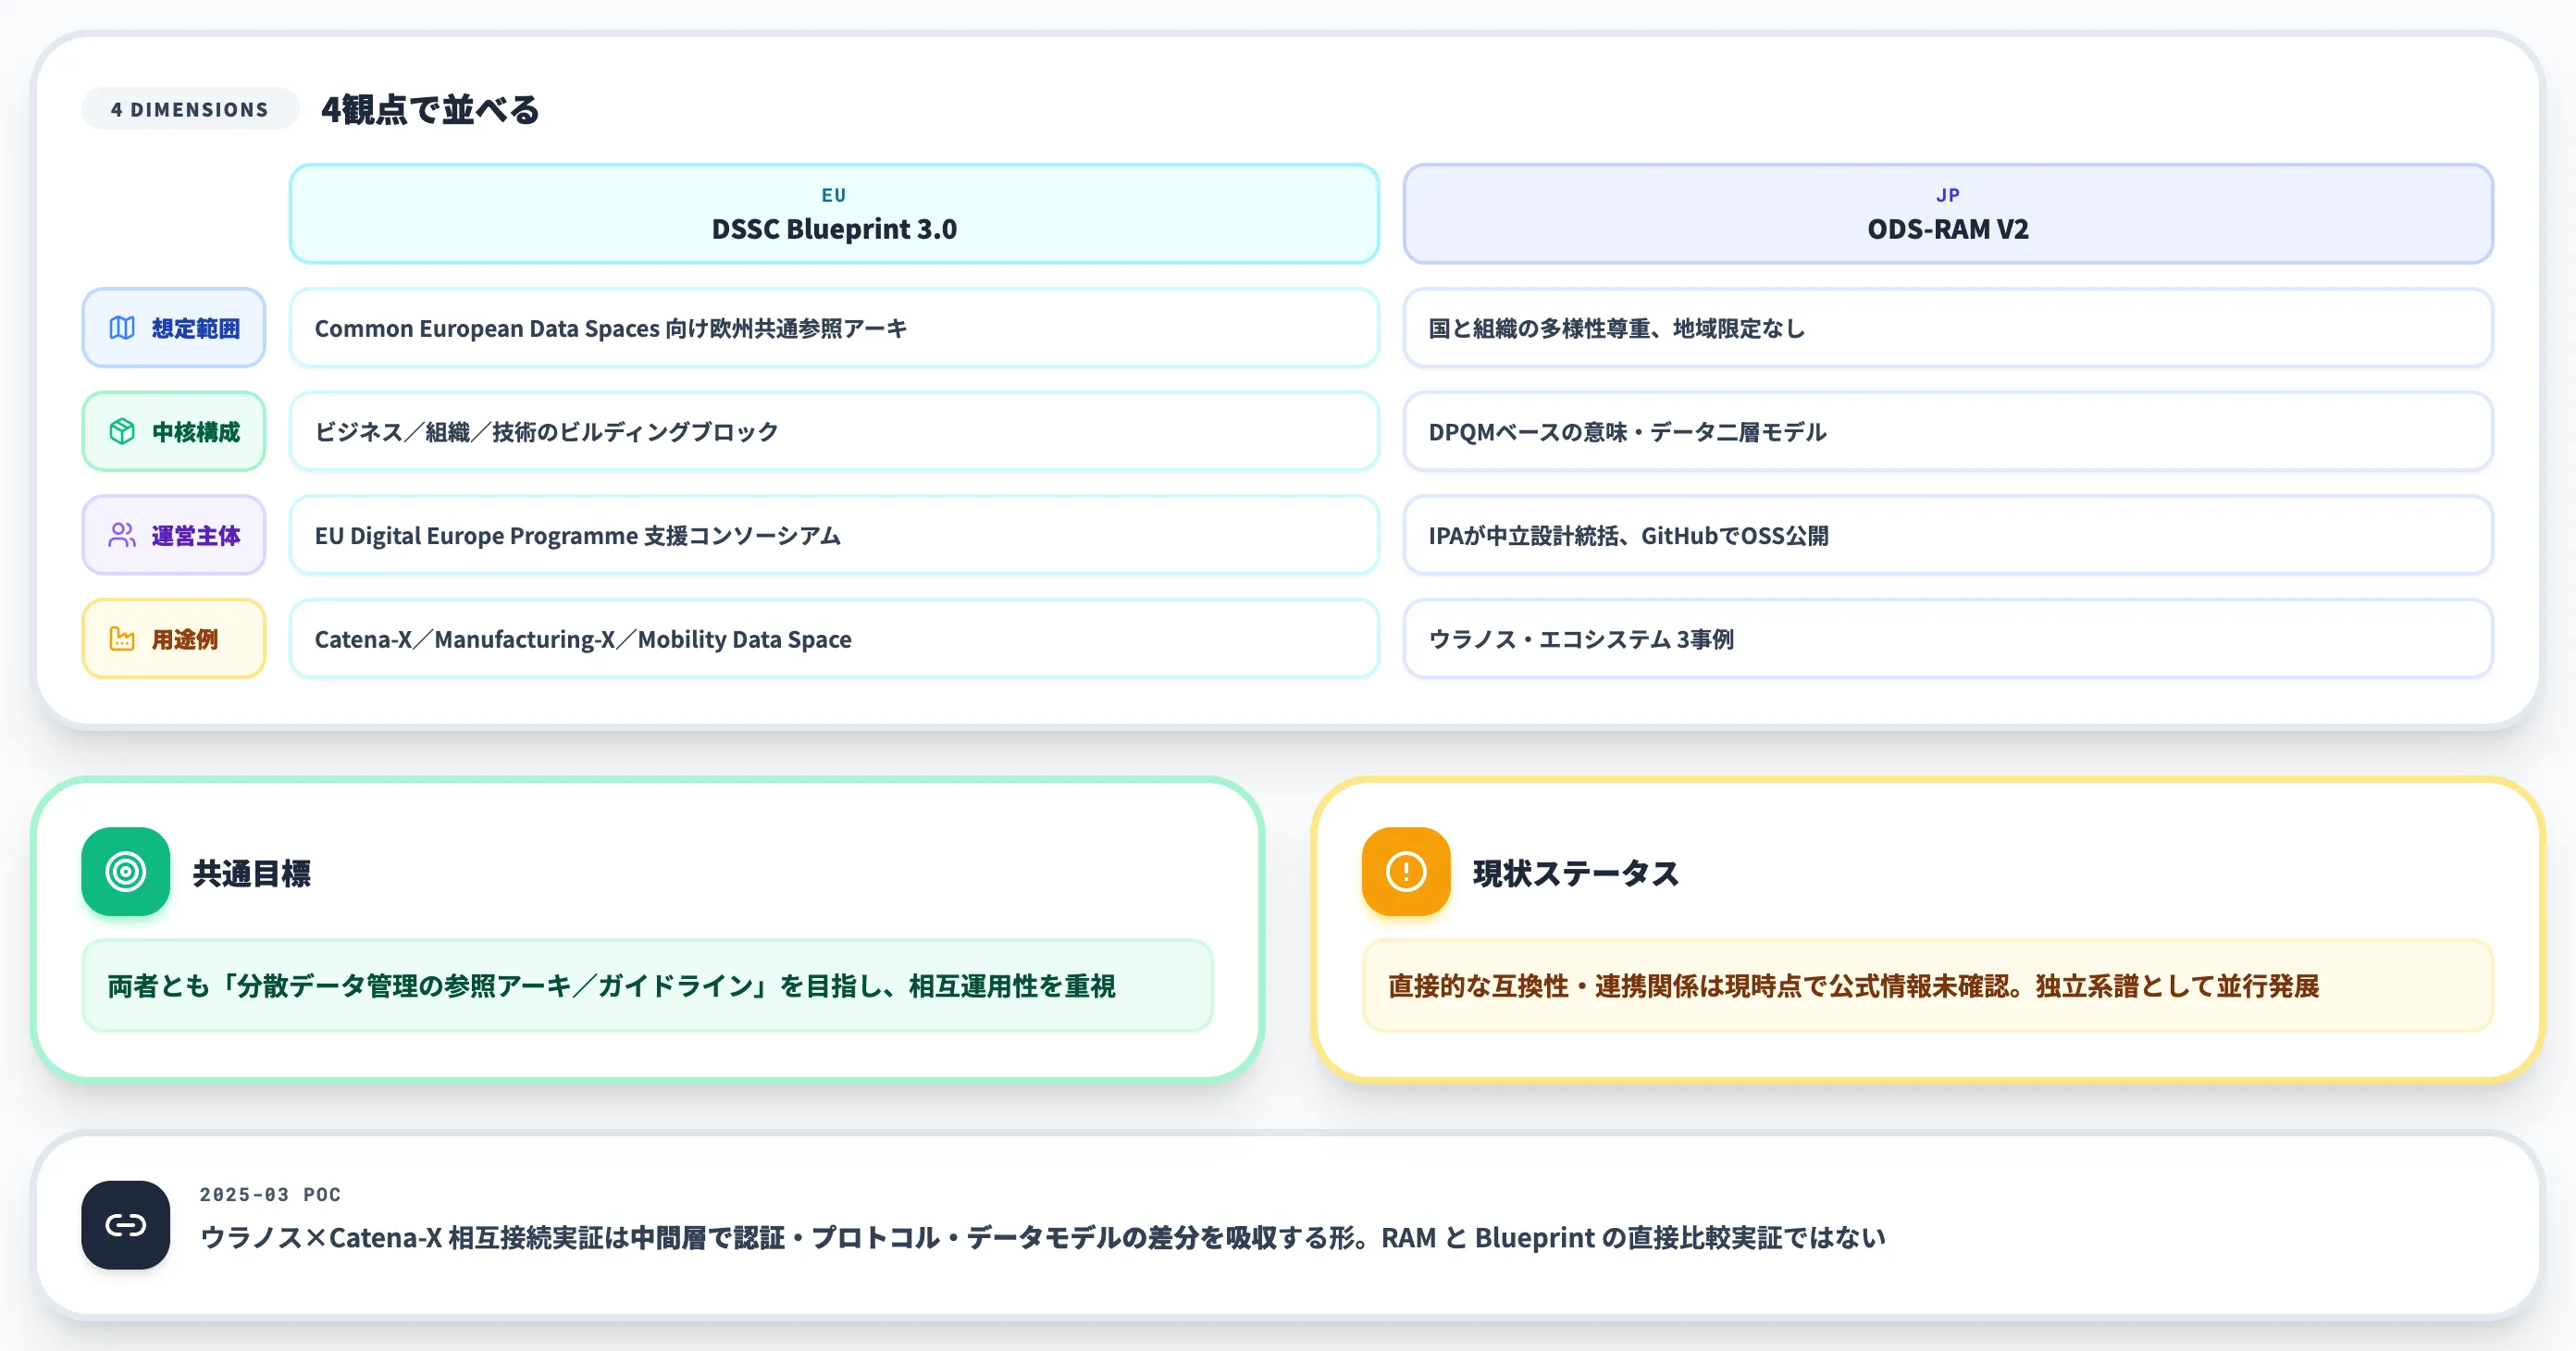Click the 国と組織の多様性尊重 cell

point(1948,328)
